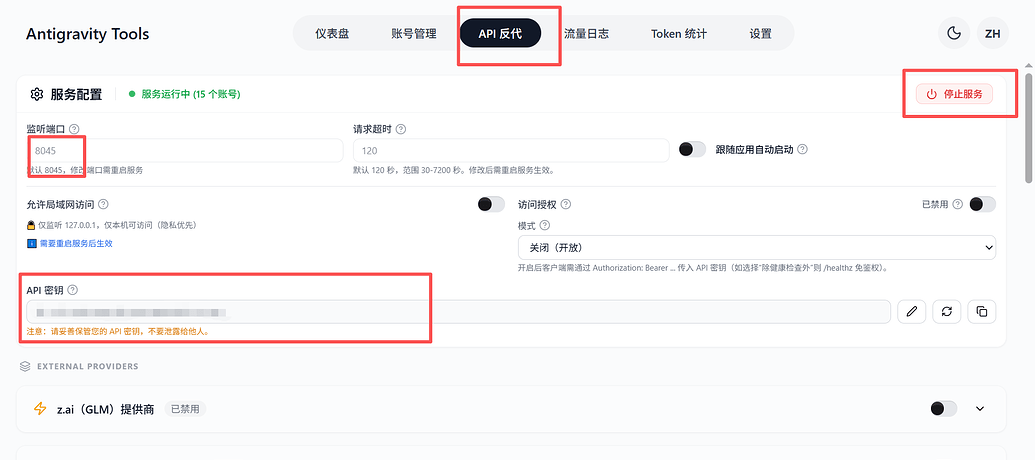This screenshot has height=460, width=1035.
Task: Click the service configuration gear icon
Action: click(x=36, y=94)
